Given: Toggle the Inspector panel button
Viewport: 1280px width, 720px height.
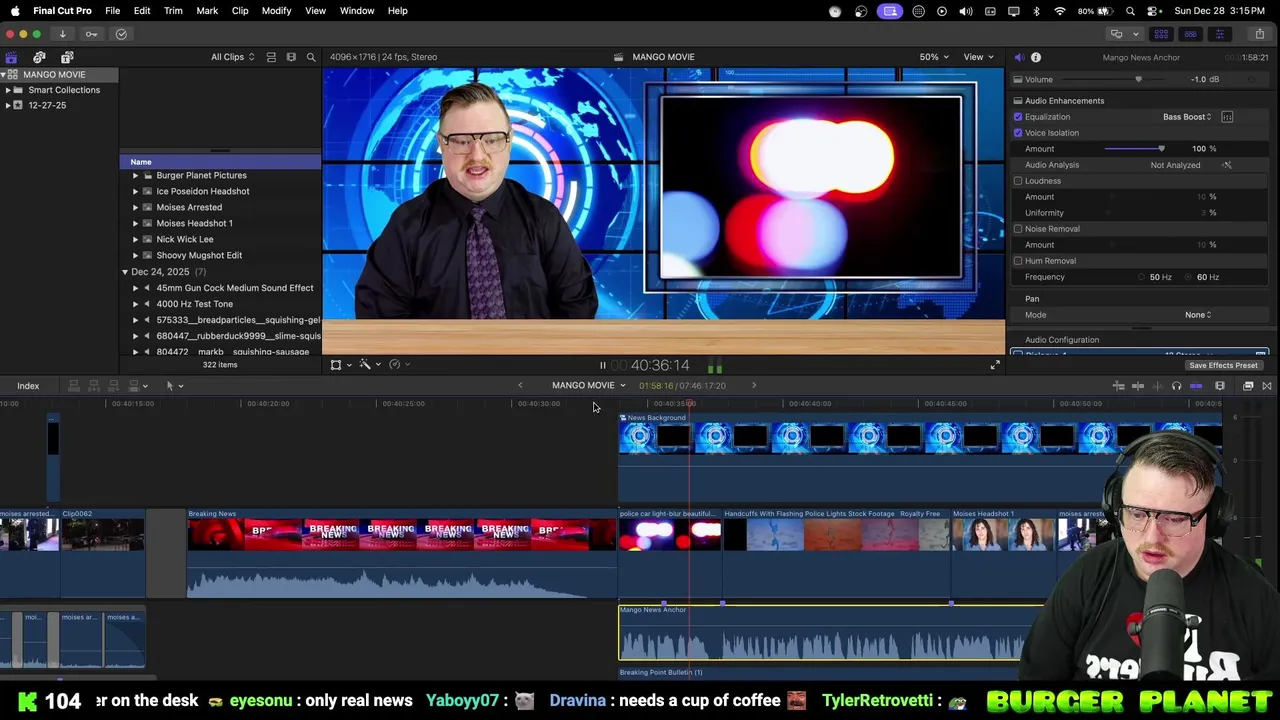Looking at the screenshot, I should (x=1219, y=34).
